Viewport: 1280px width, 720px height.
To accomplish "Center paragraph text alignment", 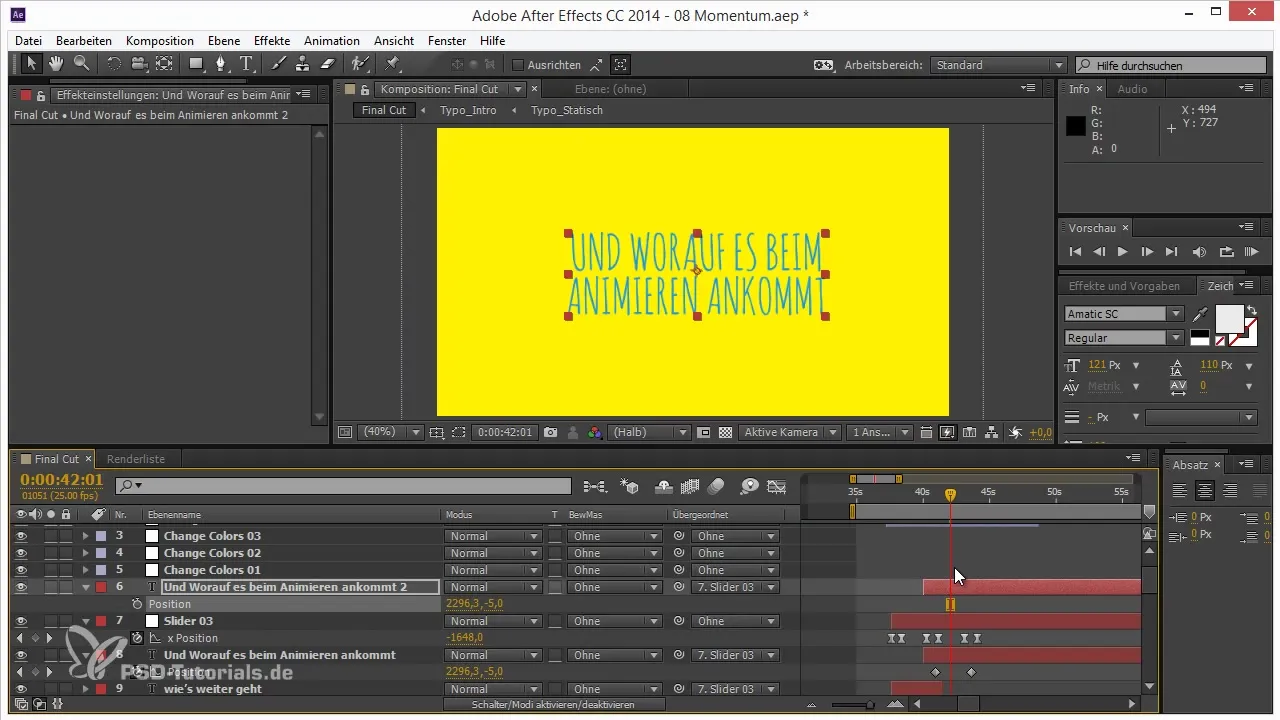I will pos(1205,491).
